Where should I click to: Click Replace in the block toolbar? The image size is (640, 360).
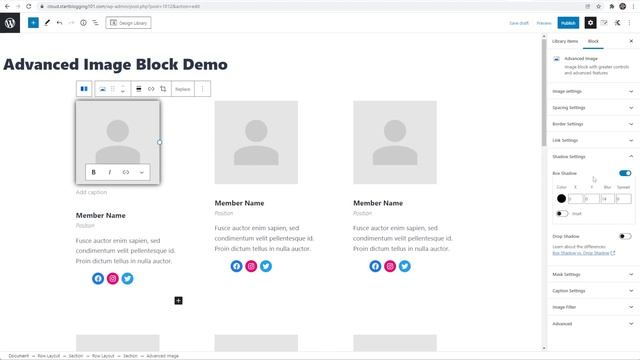pos(182,89)
